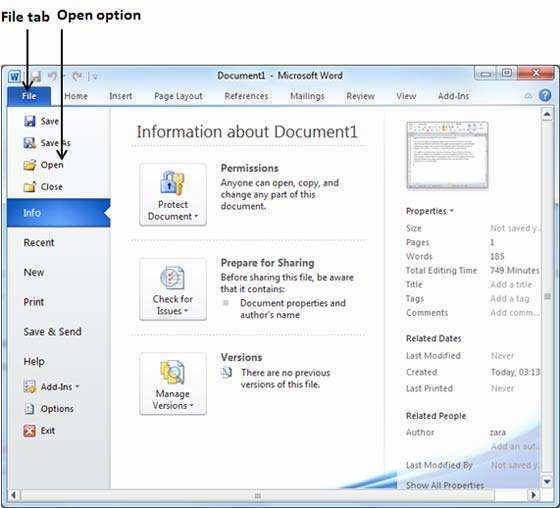Click the Open folder icon
This screenshot has width=560, height=508.
(x=30, y=165)
